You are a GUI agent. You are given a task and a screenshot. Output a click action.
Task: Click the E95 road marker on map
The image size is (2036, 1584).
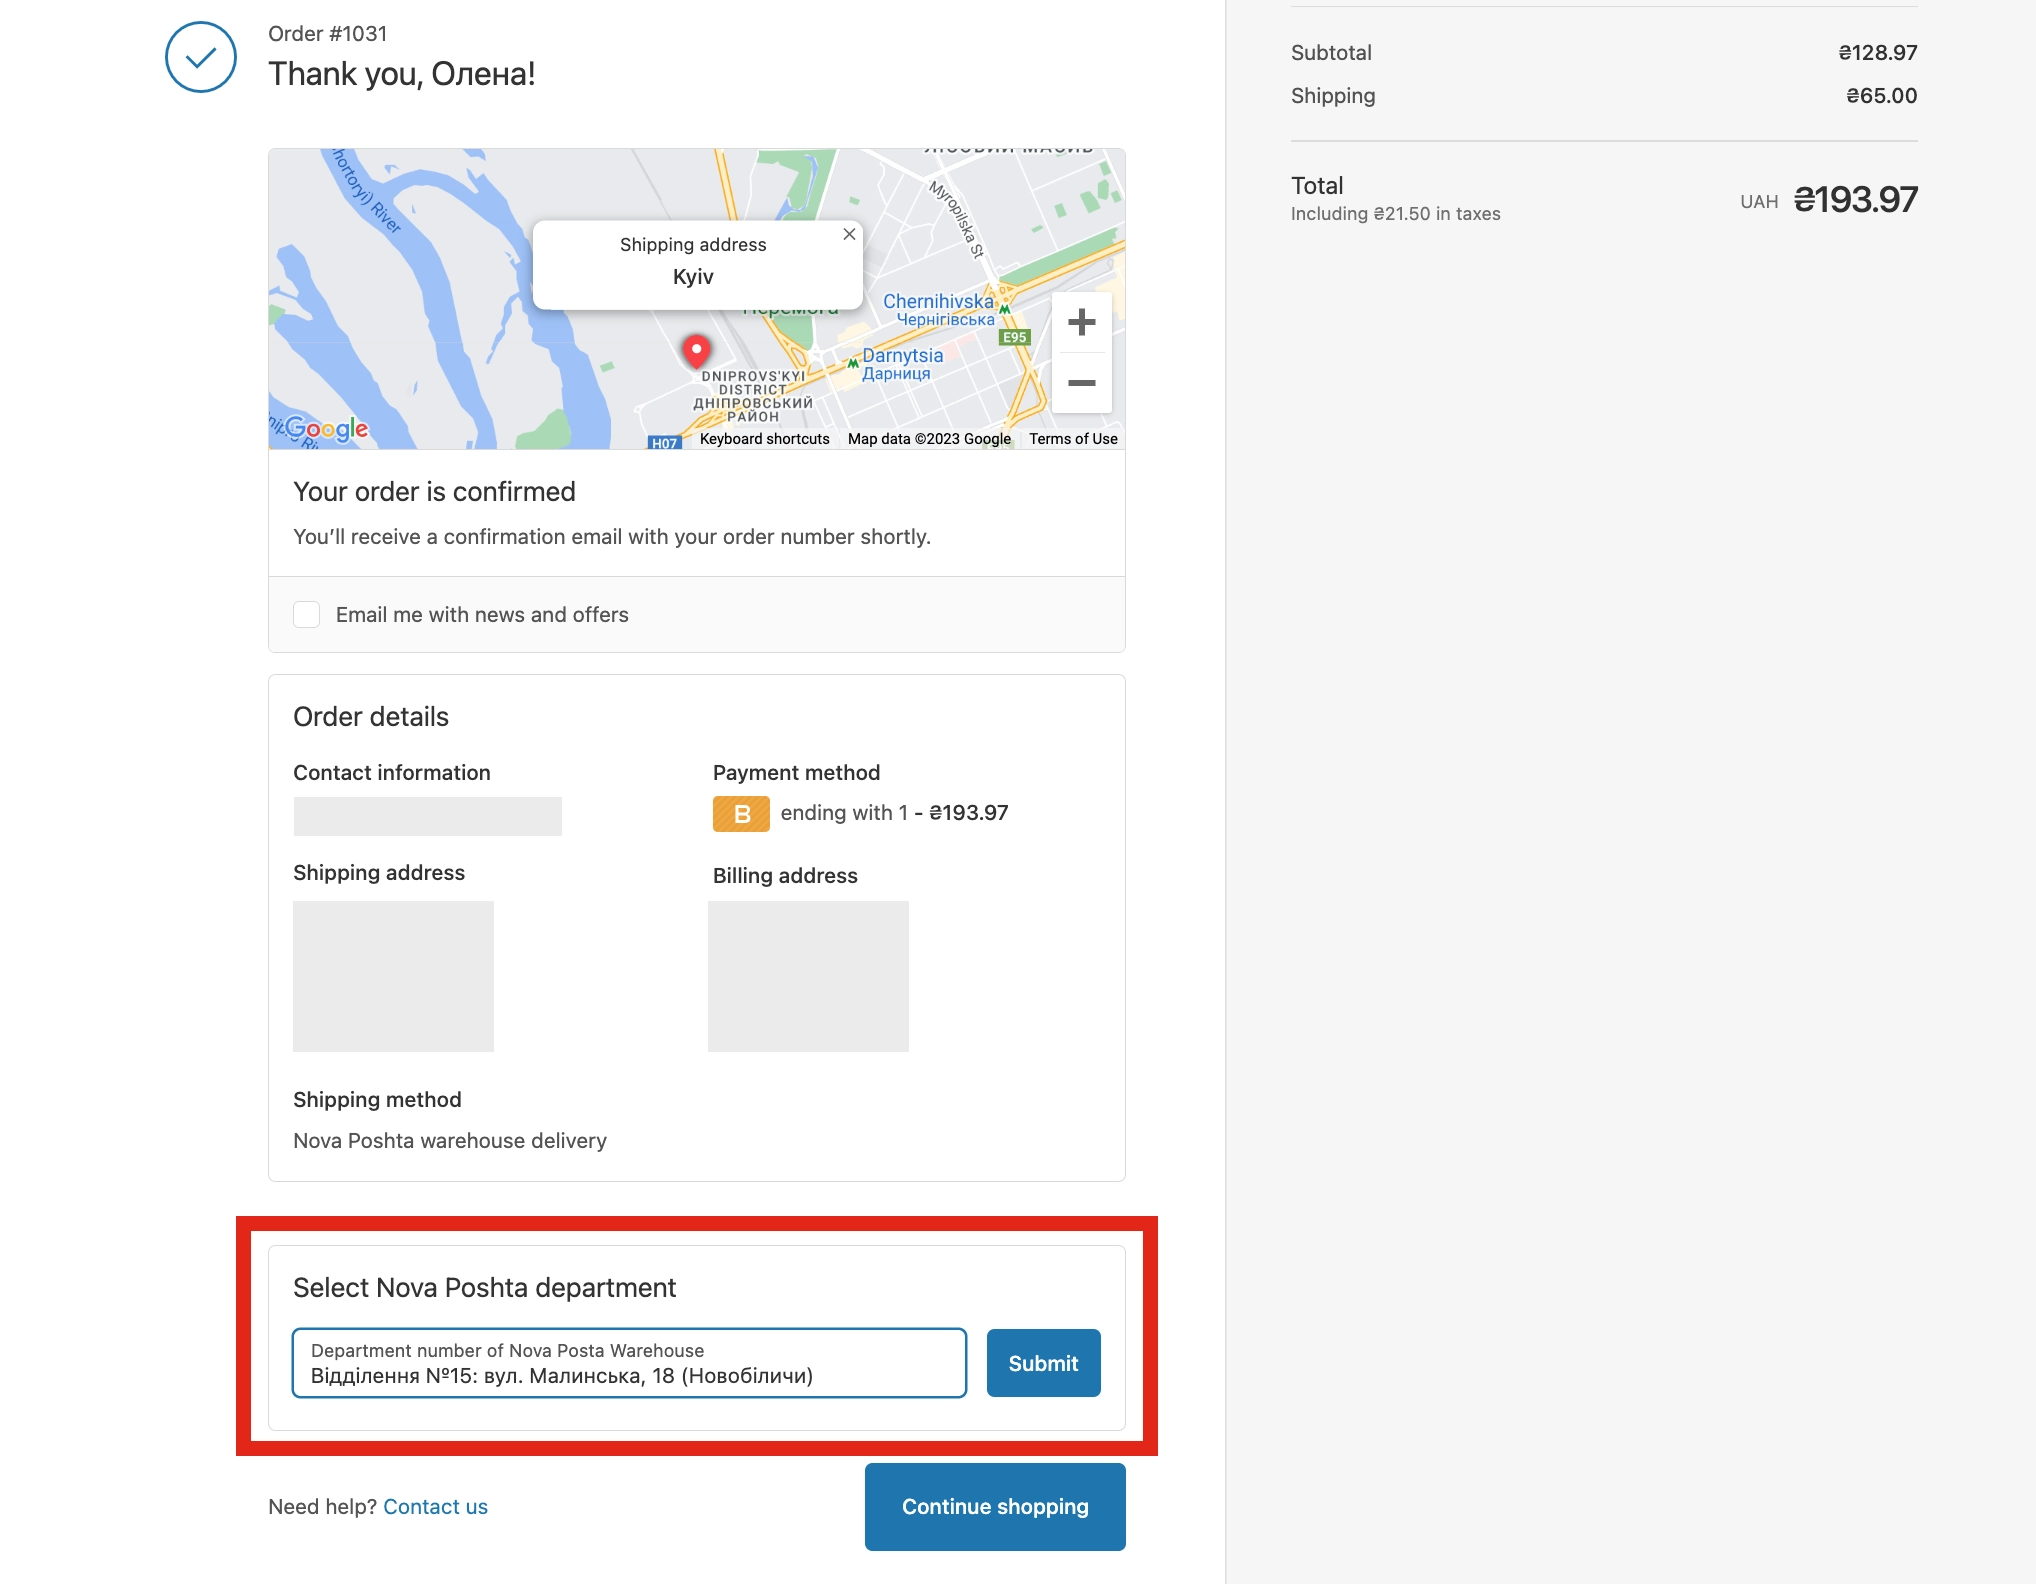coord(1015,338)
